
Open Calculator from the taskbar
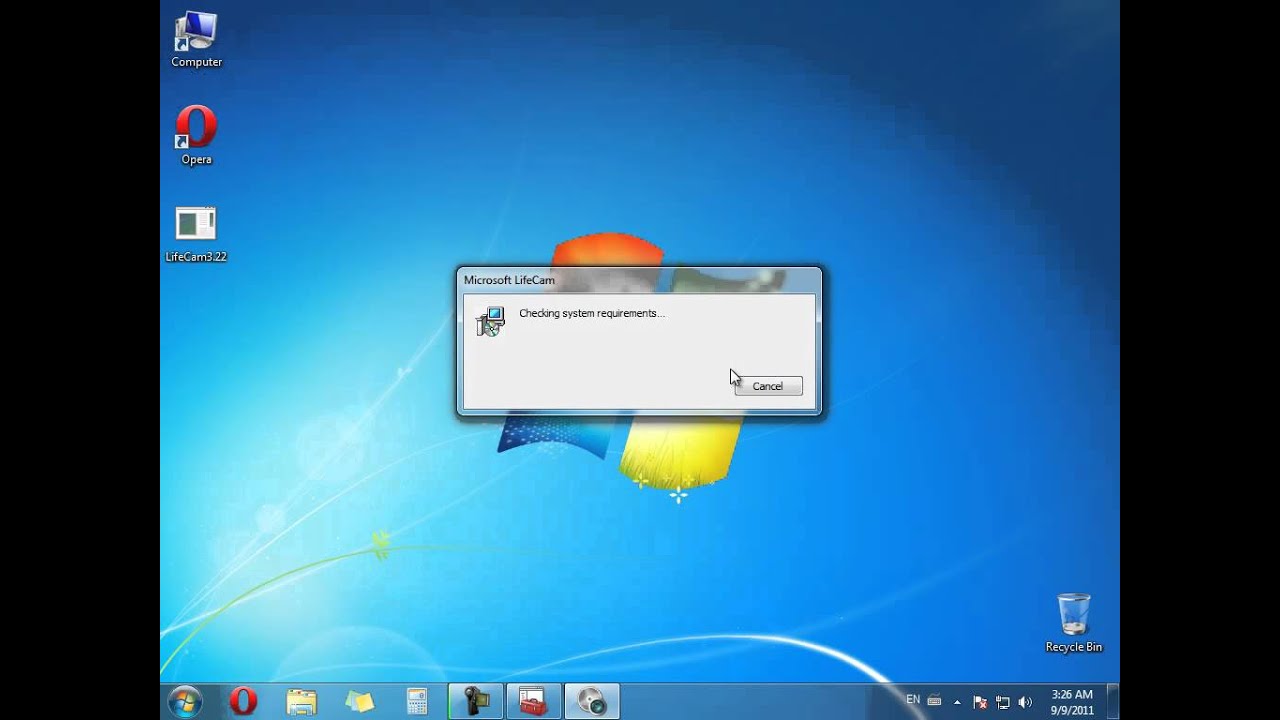tap(417, 701)
